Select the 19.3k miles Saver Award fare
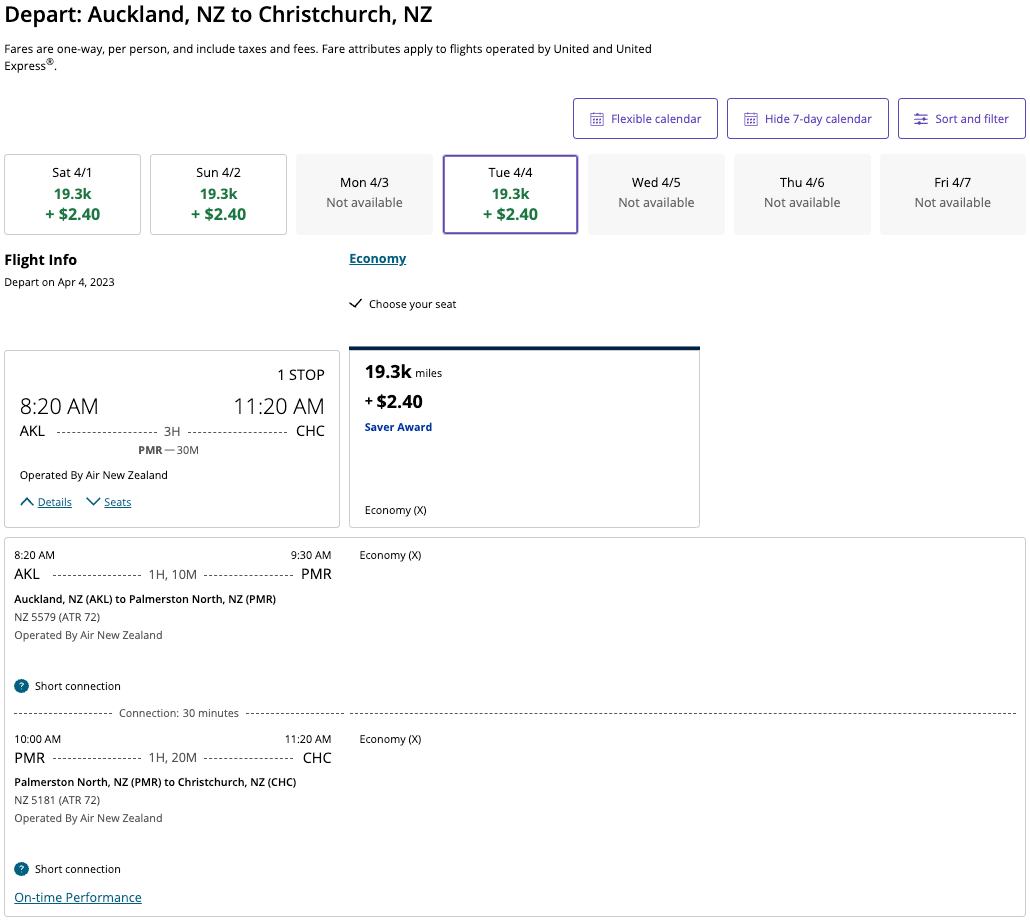The width and height of the screenshot is (1030, 921). coord(524,437)
